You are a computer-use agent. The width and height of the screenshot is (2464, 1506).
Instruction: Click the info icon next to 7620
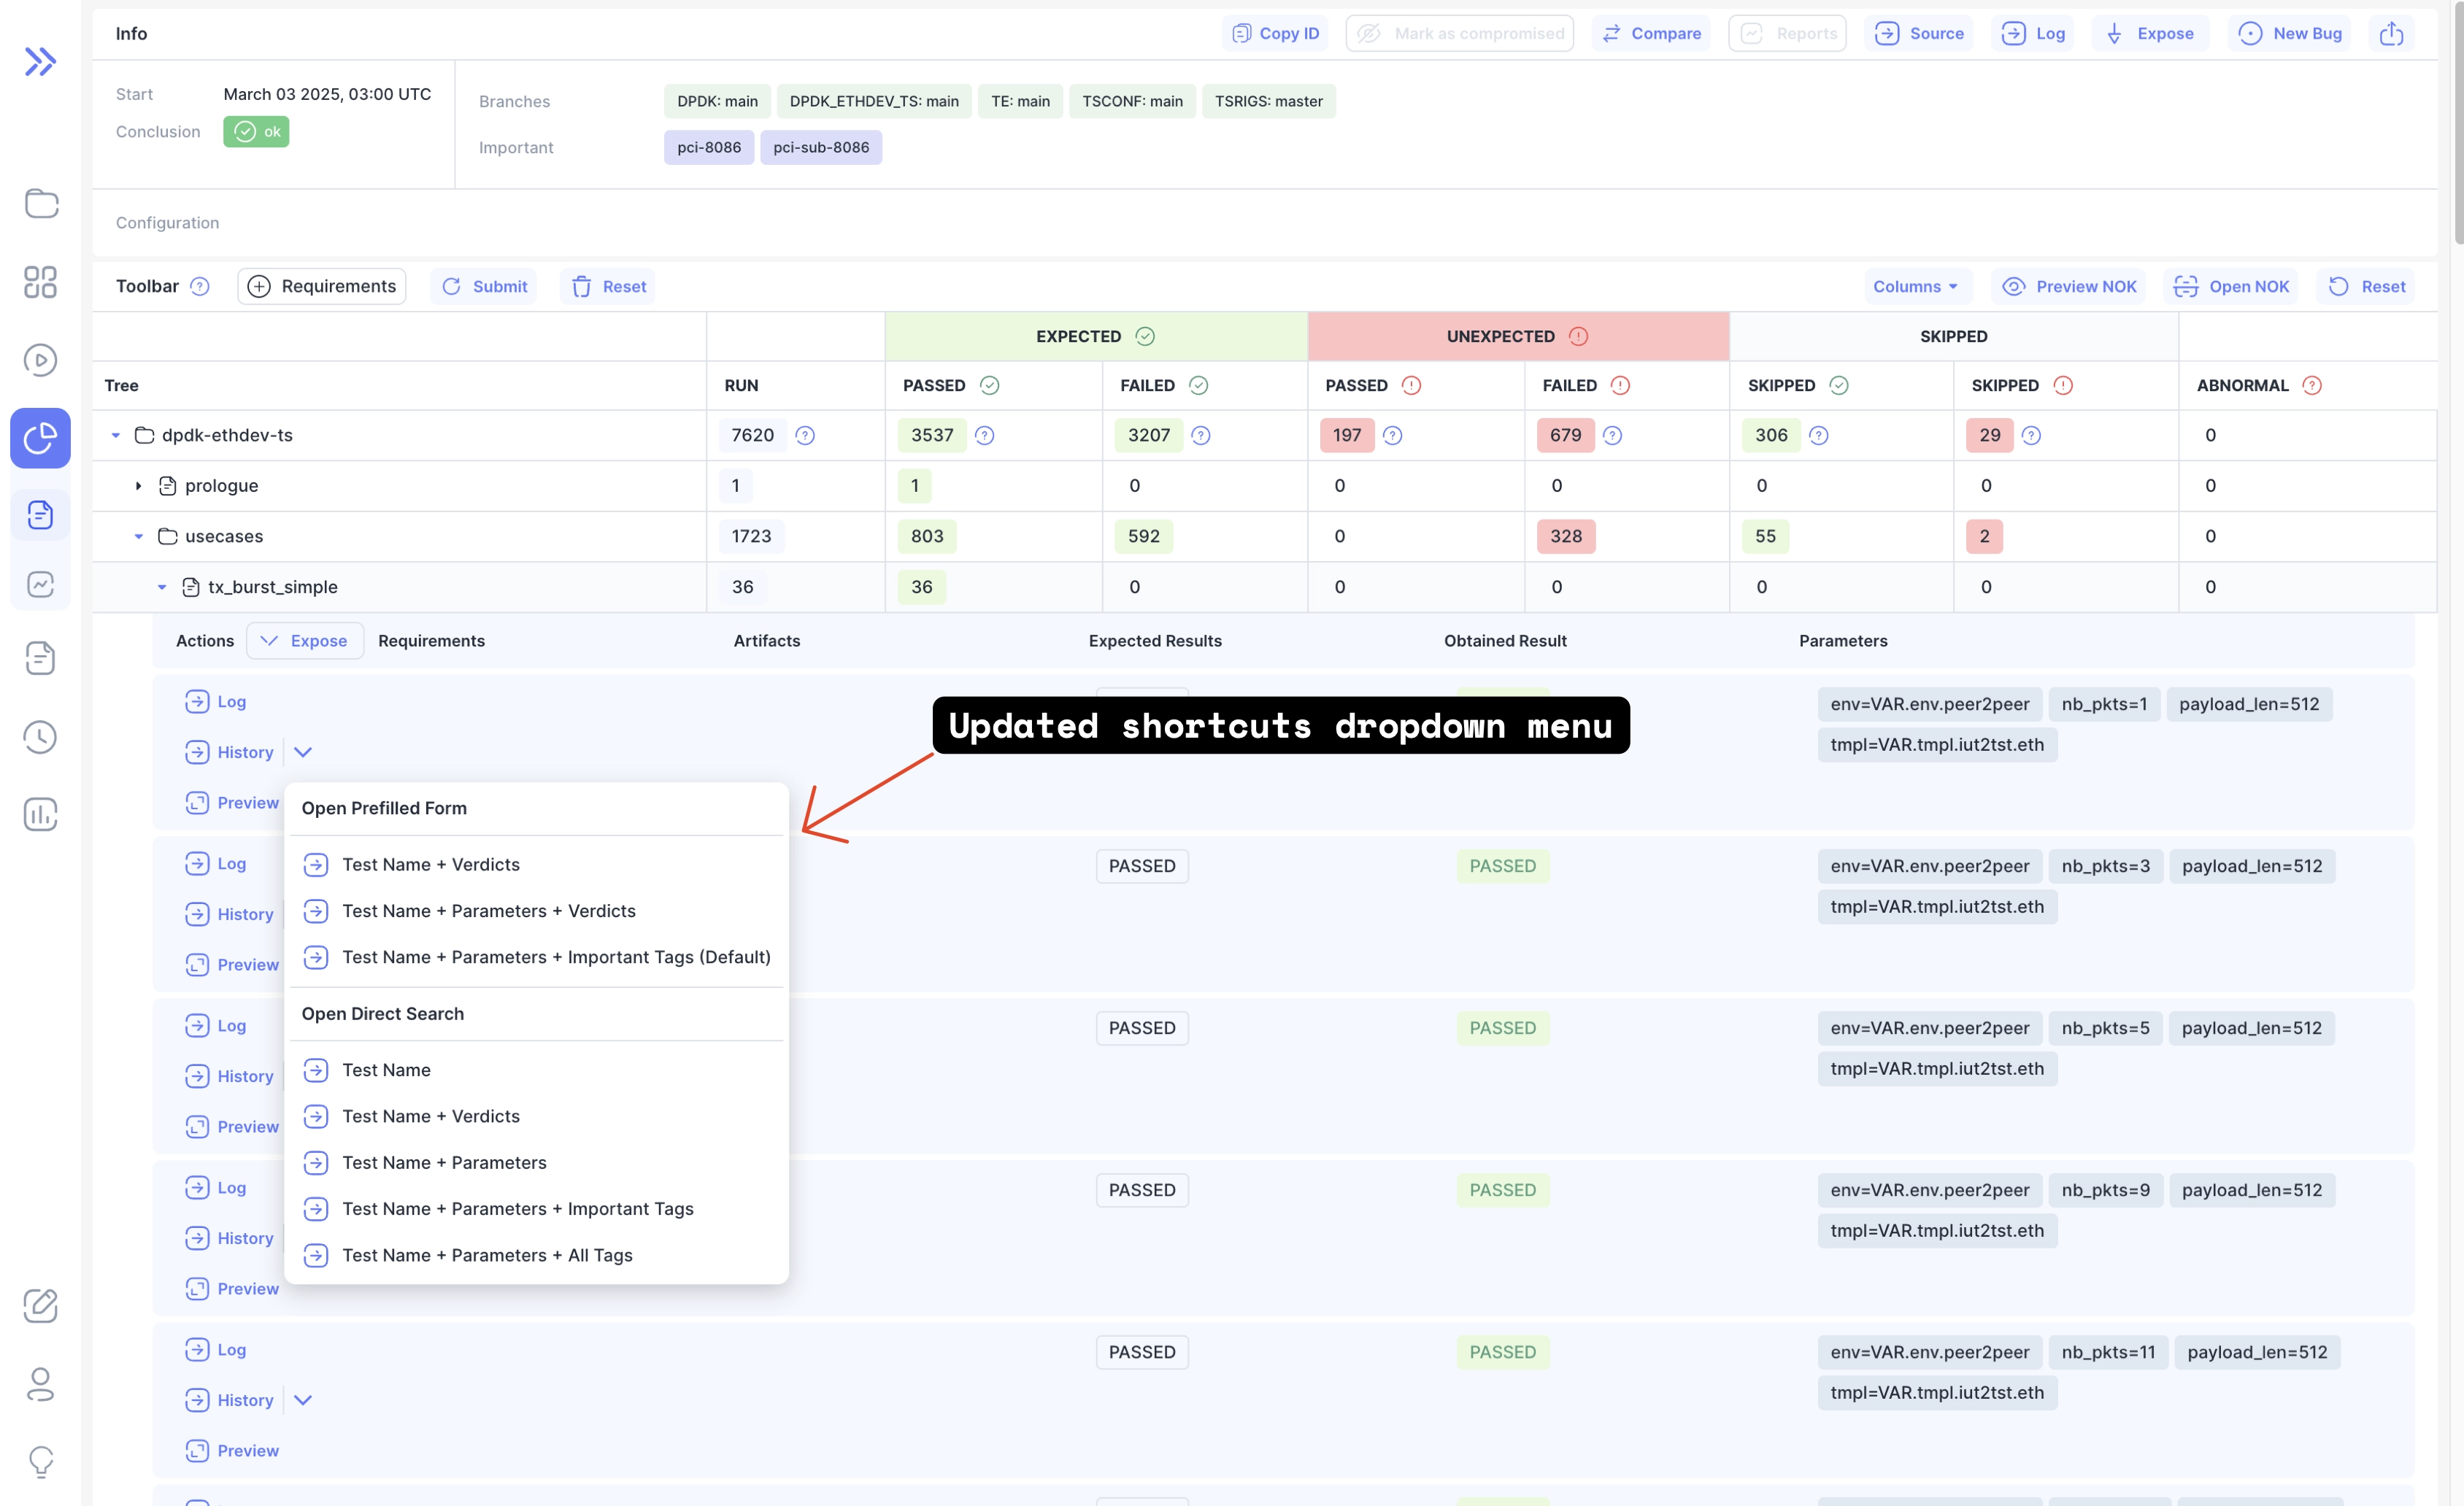click(805, 436)
